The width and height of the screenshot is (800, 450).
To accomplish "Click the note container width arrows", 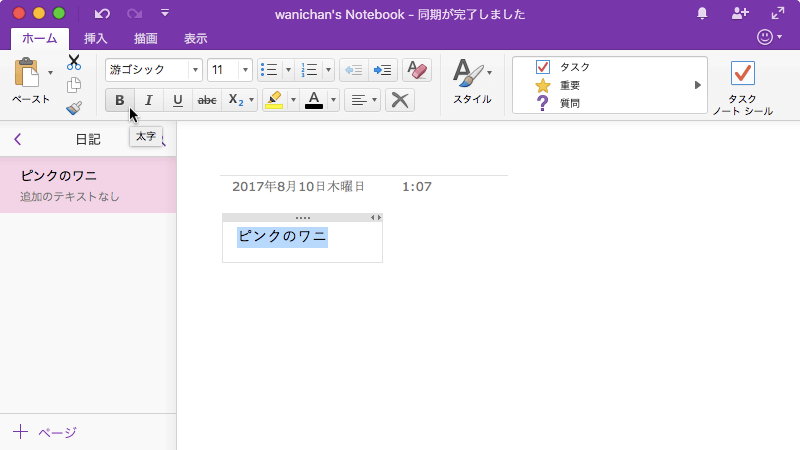I will click(x=376, y=217).
